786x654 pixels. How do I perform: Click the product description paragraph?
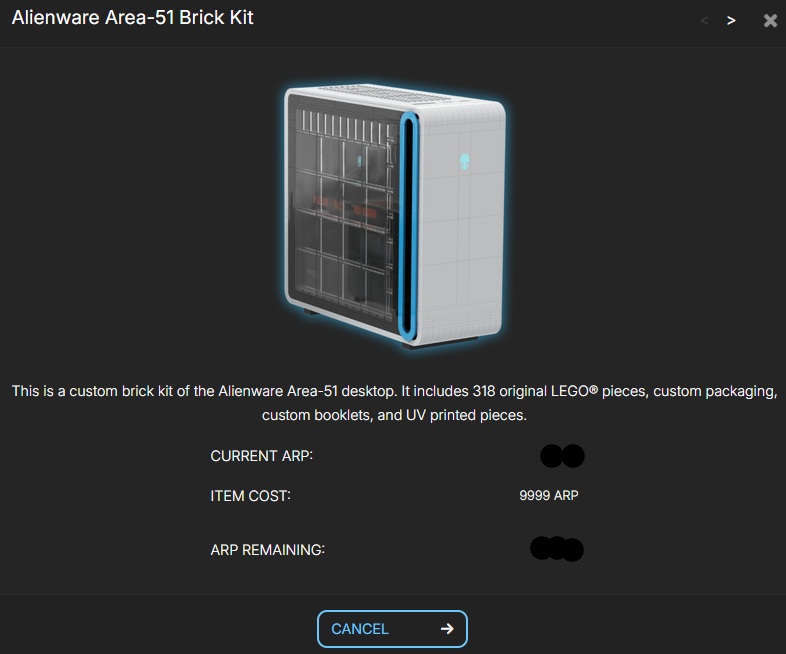click(394, 403)
